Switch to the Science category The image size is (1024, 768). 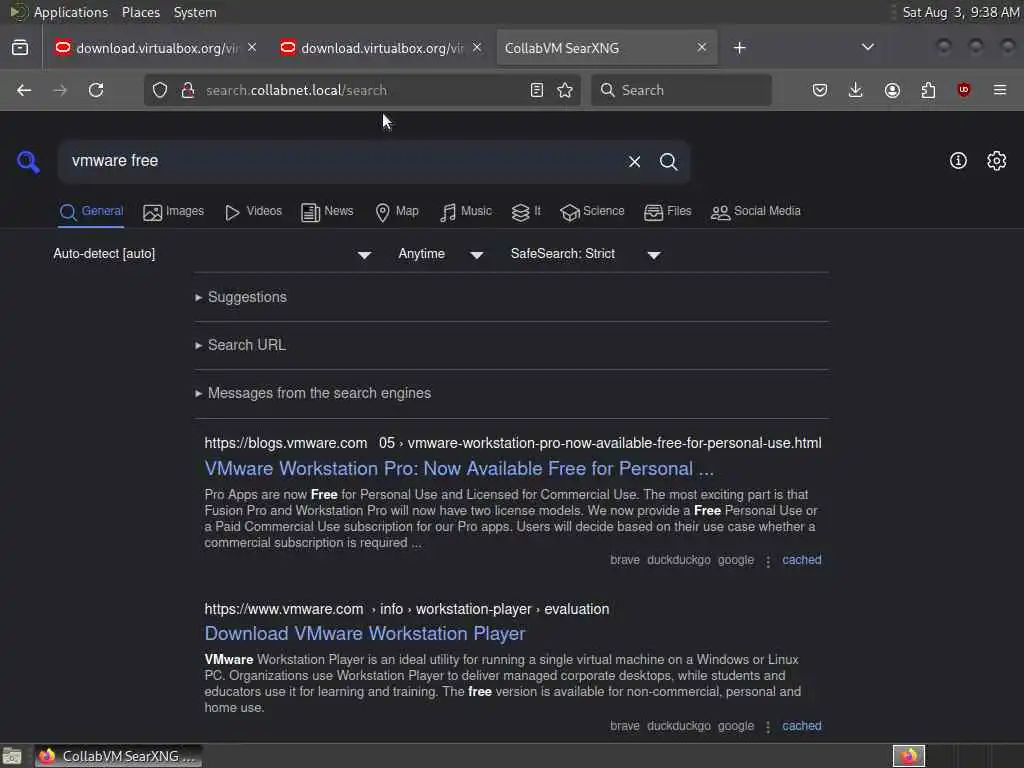[x=592, y=212]
